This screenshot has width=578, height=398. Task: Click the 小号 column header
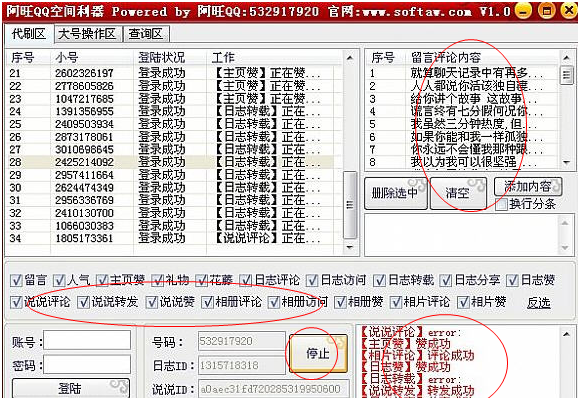67,58
